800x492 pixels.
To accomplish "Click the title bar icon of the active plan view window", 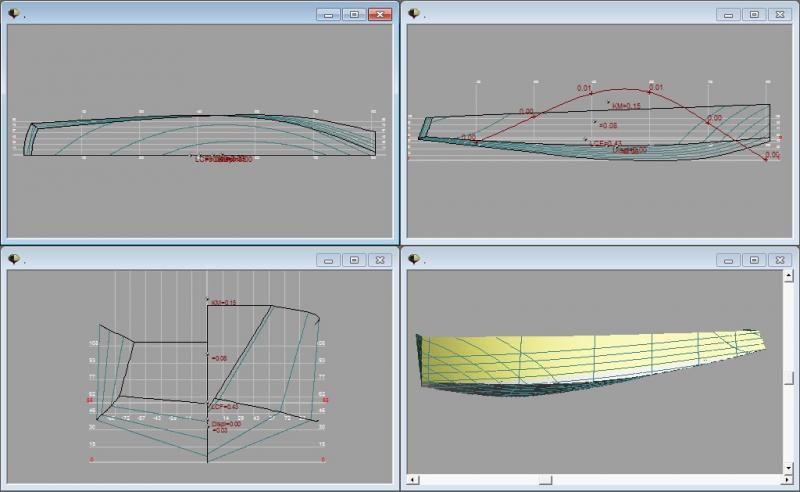I will coord(14,14).
